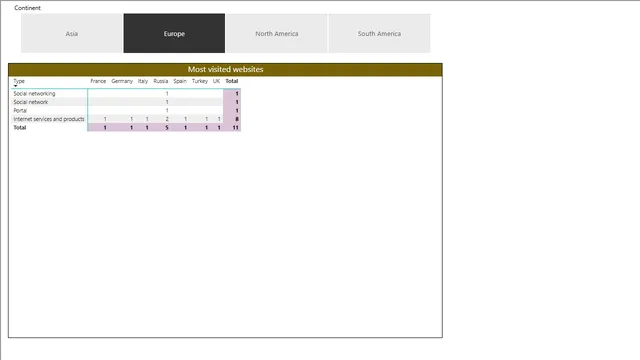Screen dimensions: 640x360
Task: Select the 'Social network' row label
Action: point(31,102)
